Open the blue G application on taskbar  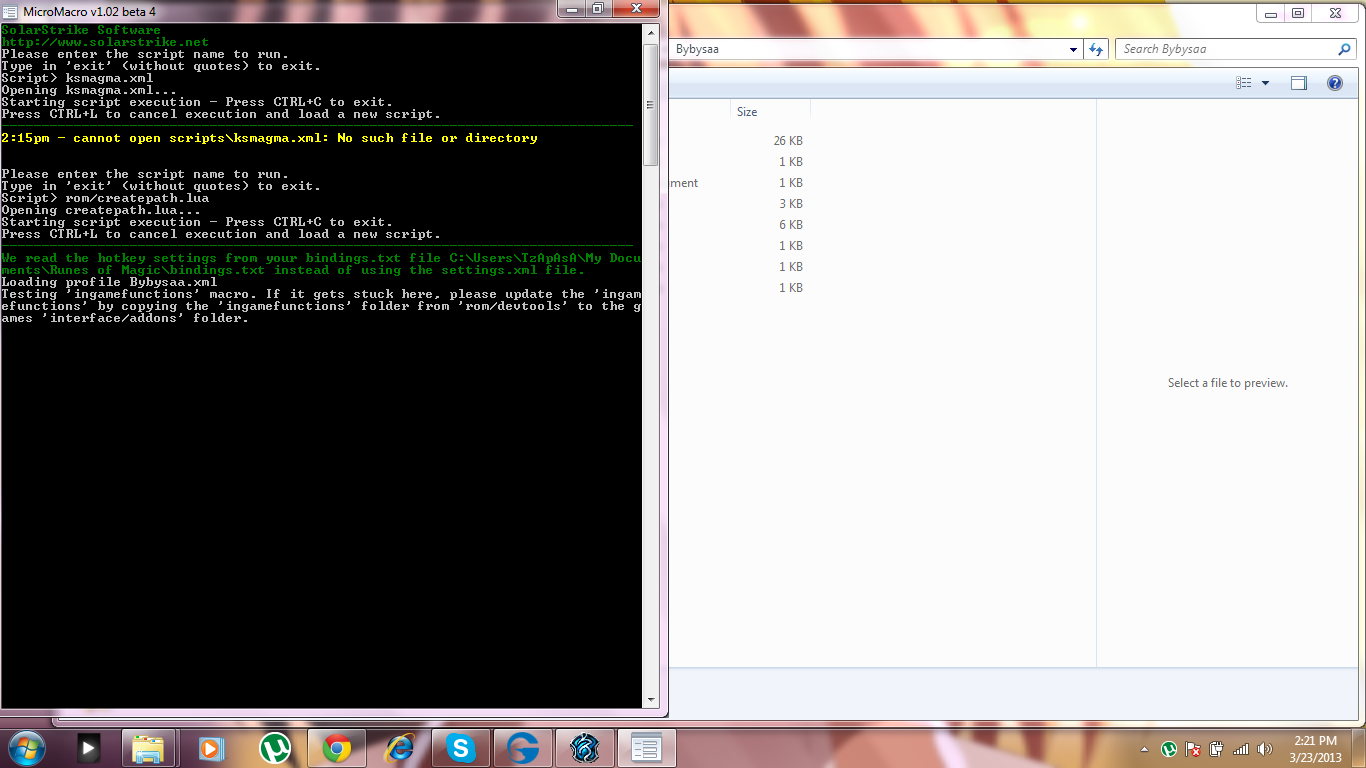[523, 748]
